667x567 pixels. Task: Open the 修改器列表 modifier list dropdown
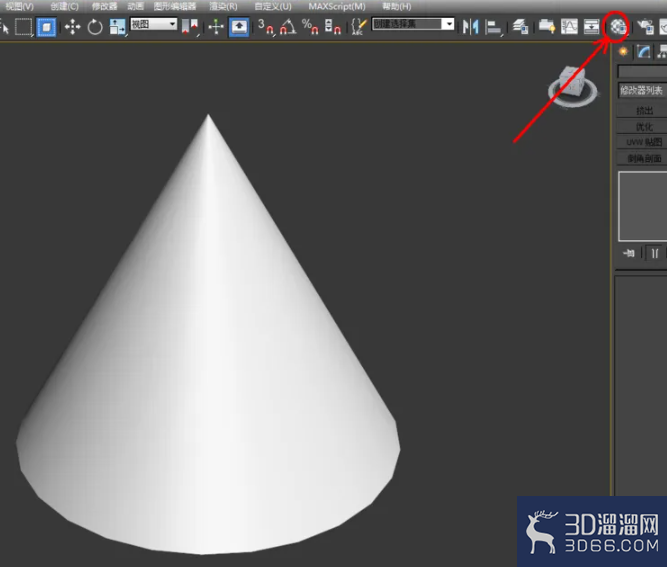[x=642, y=90]
